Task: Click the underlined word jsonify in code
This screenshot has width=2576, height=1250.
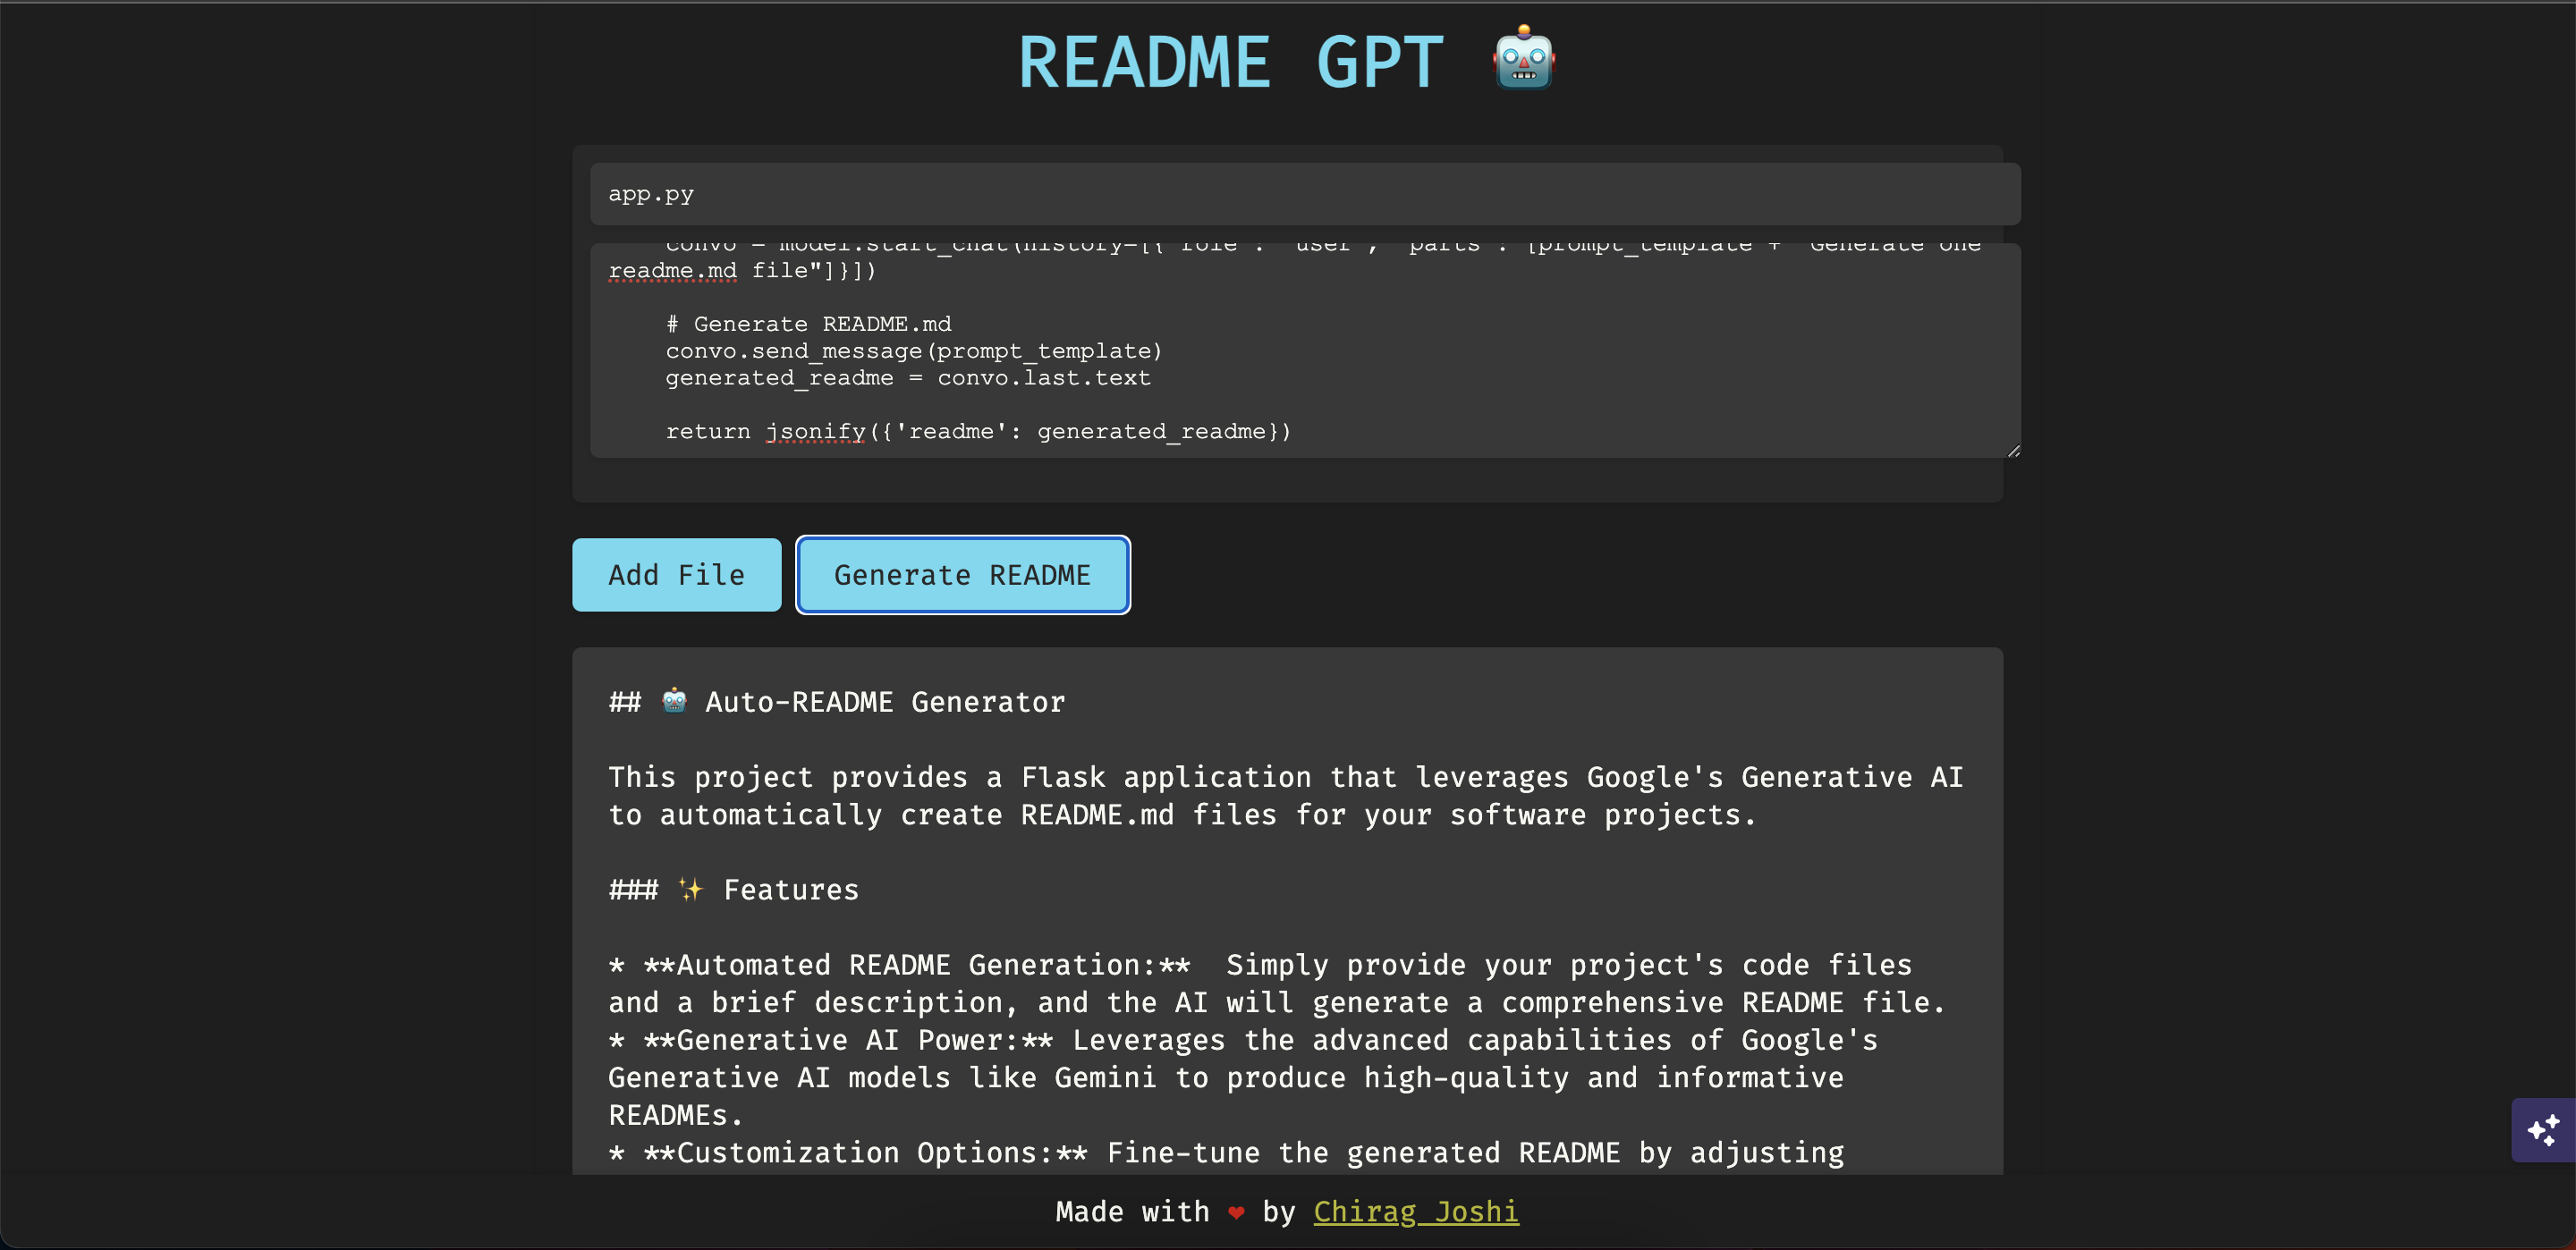Action: [815, 431]
